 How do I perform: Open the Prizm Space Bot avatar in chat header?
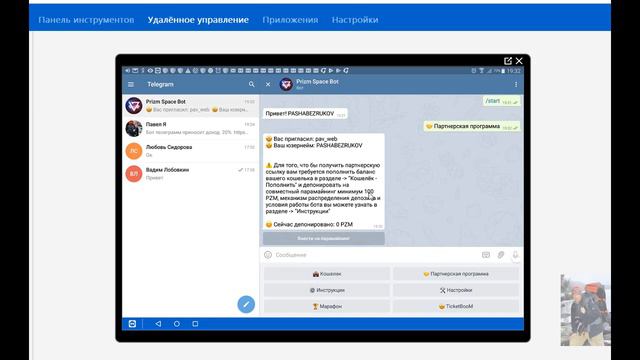click(x=286, y=84)
